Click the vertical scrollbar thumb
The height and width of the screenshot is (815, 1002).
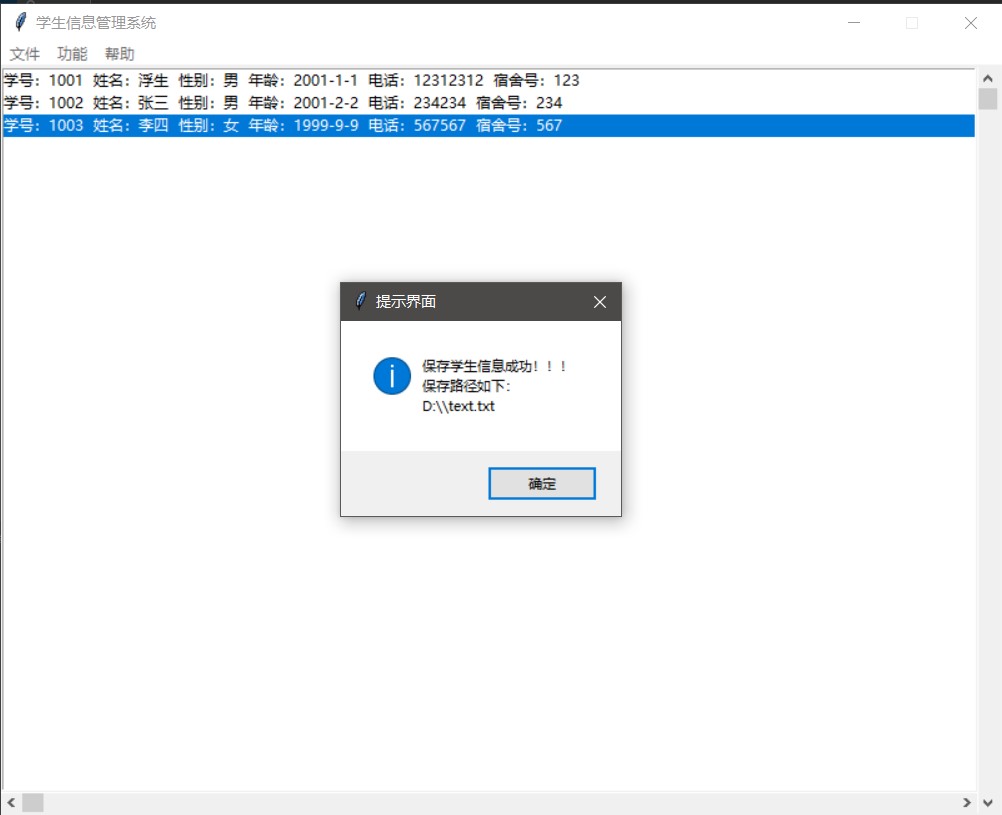pyautogui.click(x=988, y=99)
